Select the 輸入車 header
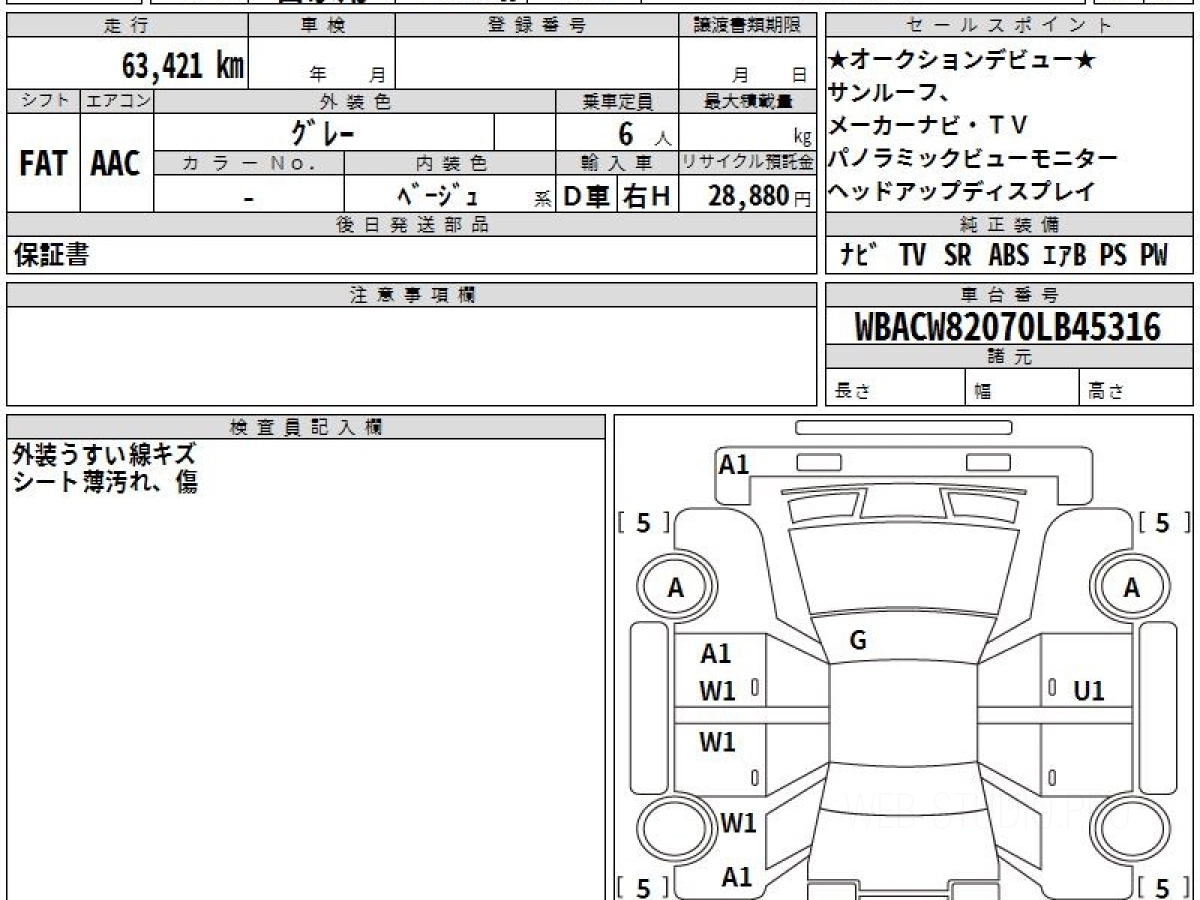This screenshot has width=1200, height=900. 617,162
